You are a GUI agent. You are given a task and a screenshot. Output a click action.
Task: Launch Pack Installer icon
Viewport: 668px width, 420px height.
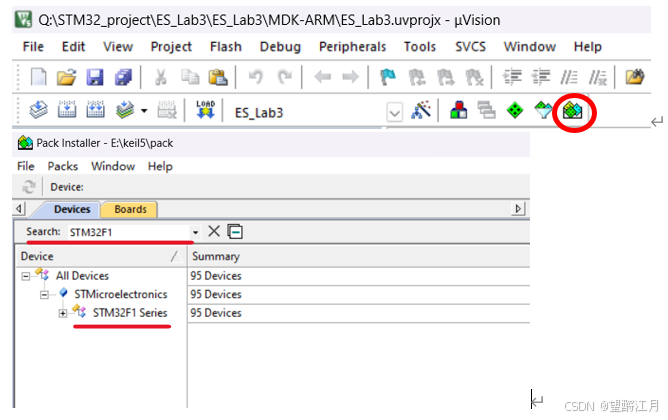[x=572, y=112]
